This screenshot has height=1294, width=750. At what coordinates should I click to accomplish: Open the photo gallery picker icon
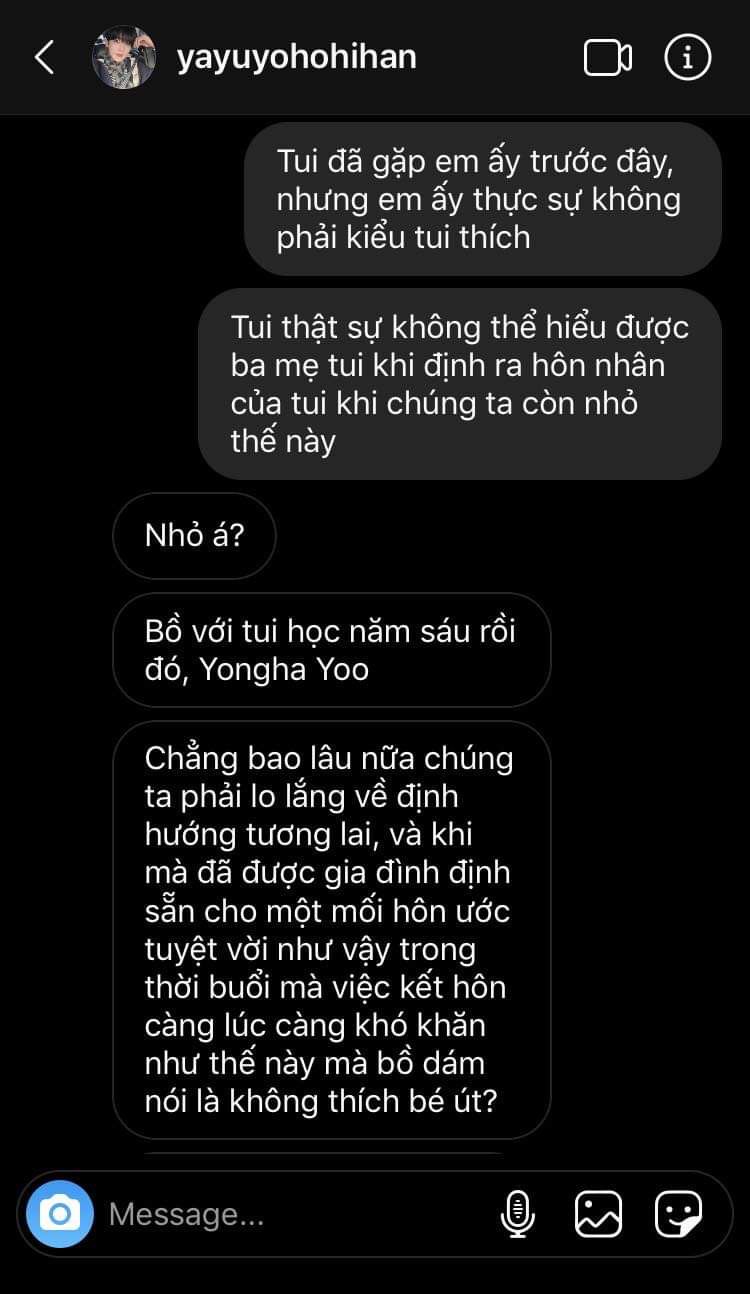pos(598,1214)
